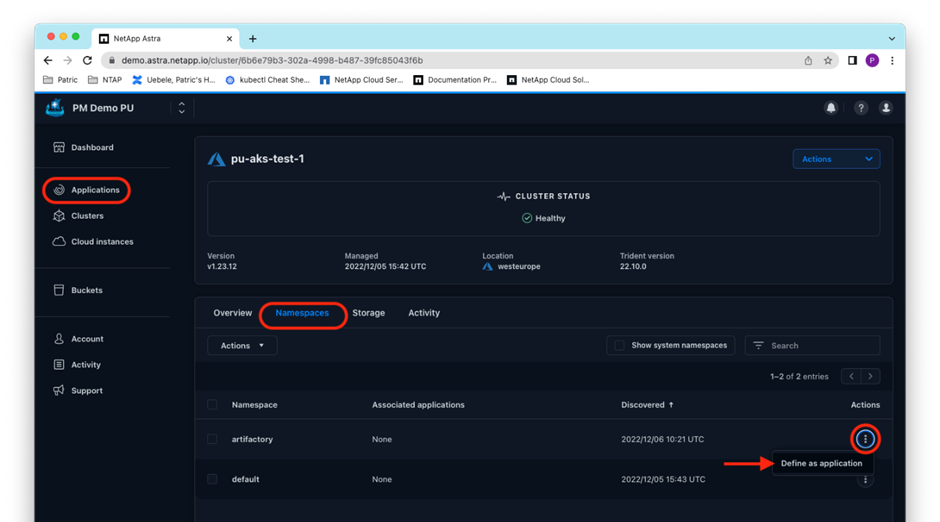Enable Show system namespaces checkbox
Screen dimensions: 940x522
(x=619, y=345)
